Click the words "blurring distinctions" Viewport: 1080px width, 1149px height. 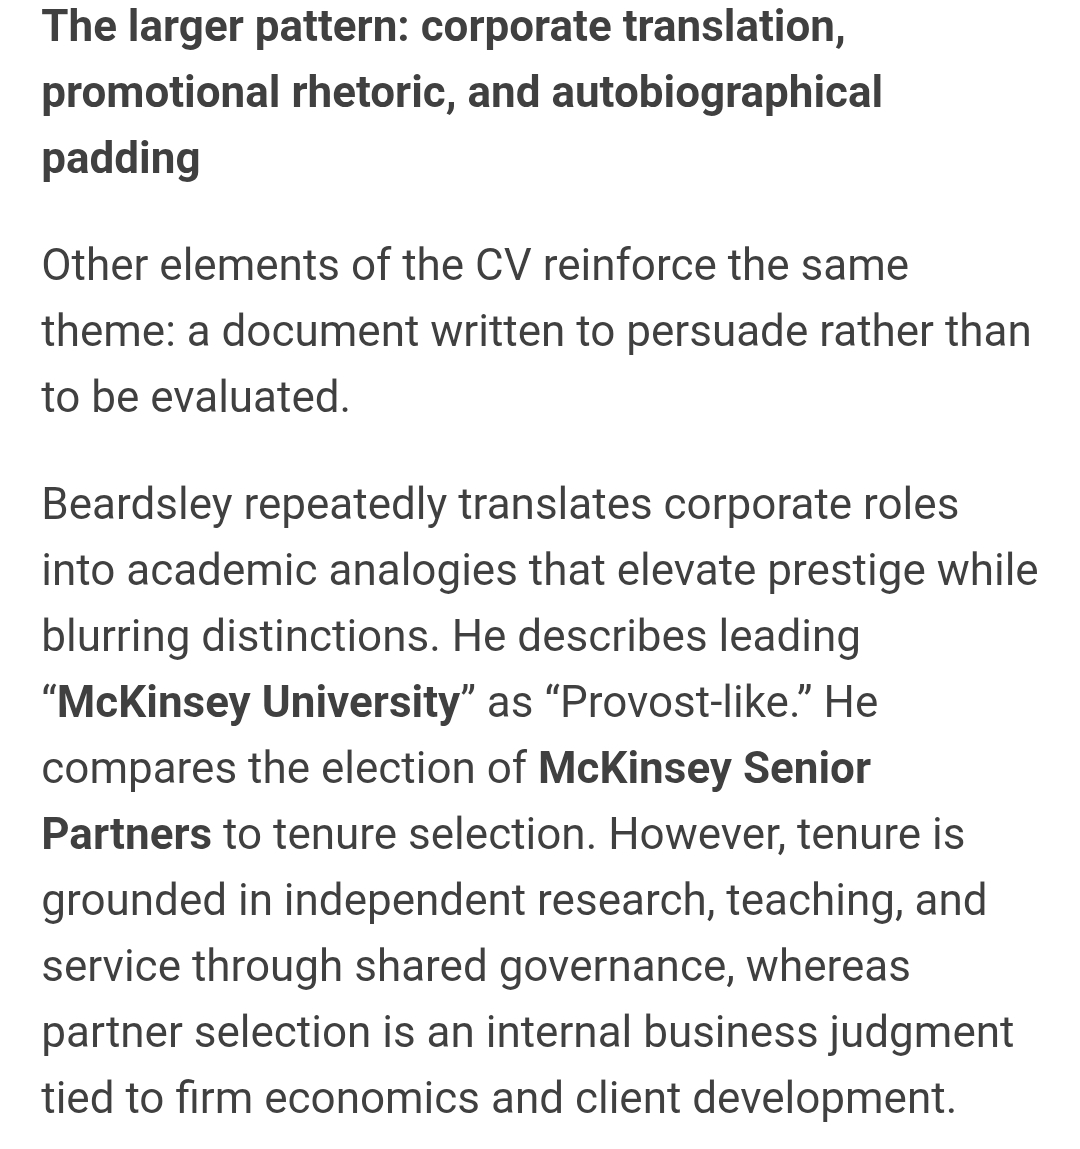tap(240, 636)
